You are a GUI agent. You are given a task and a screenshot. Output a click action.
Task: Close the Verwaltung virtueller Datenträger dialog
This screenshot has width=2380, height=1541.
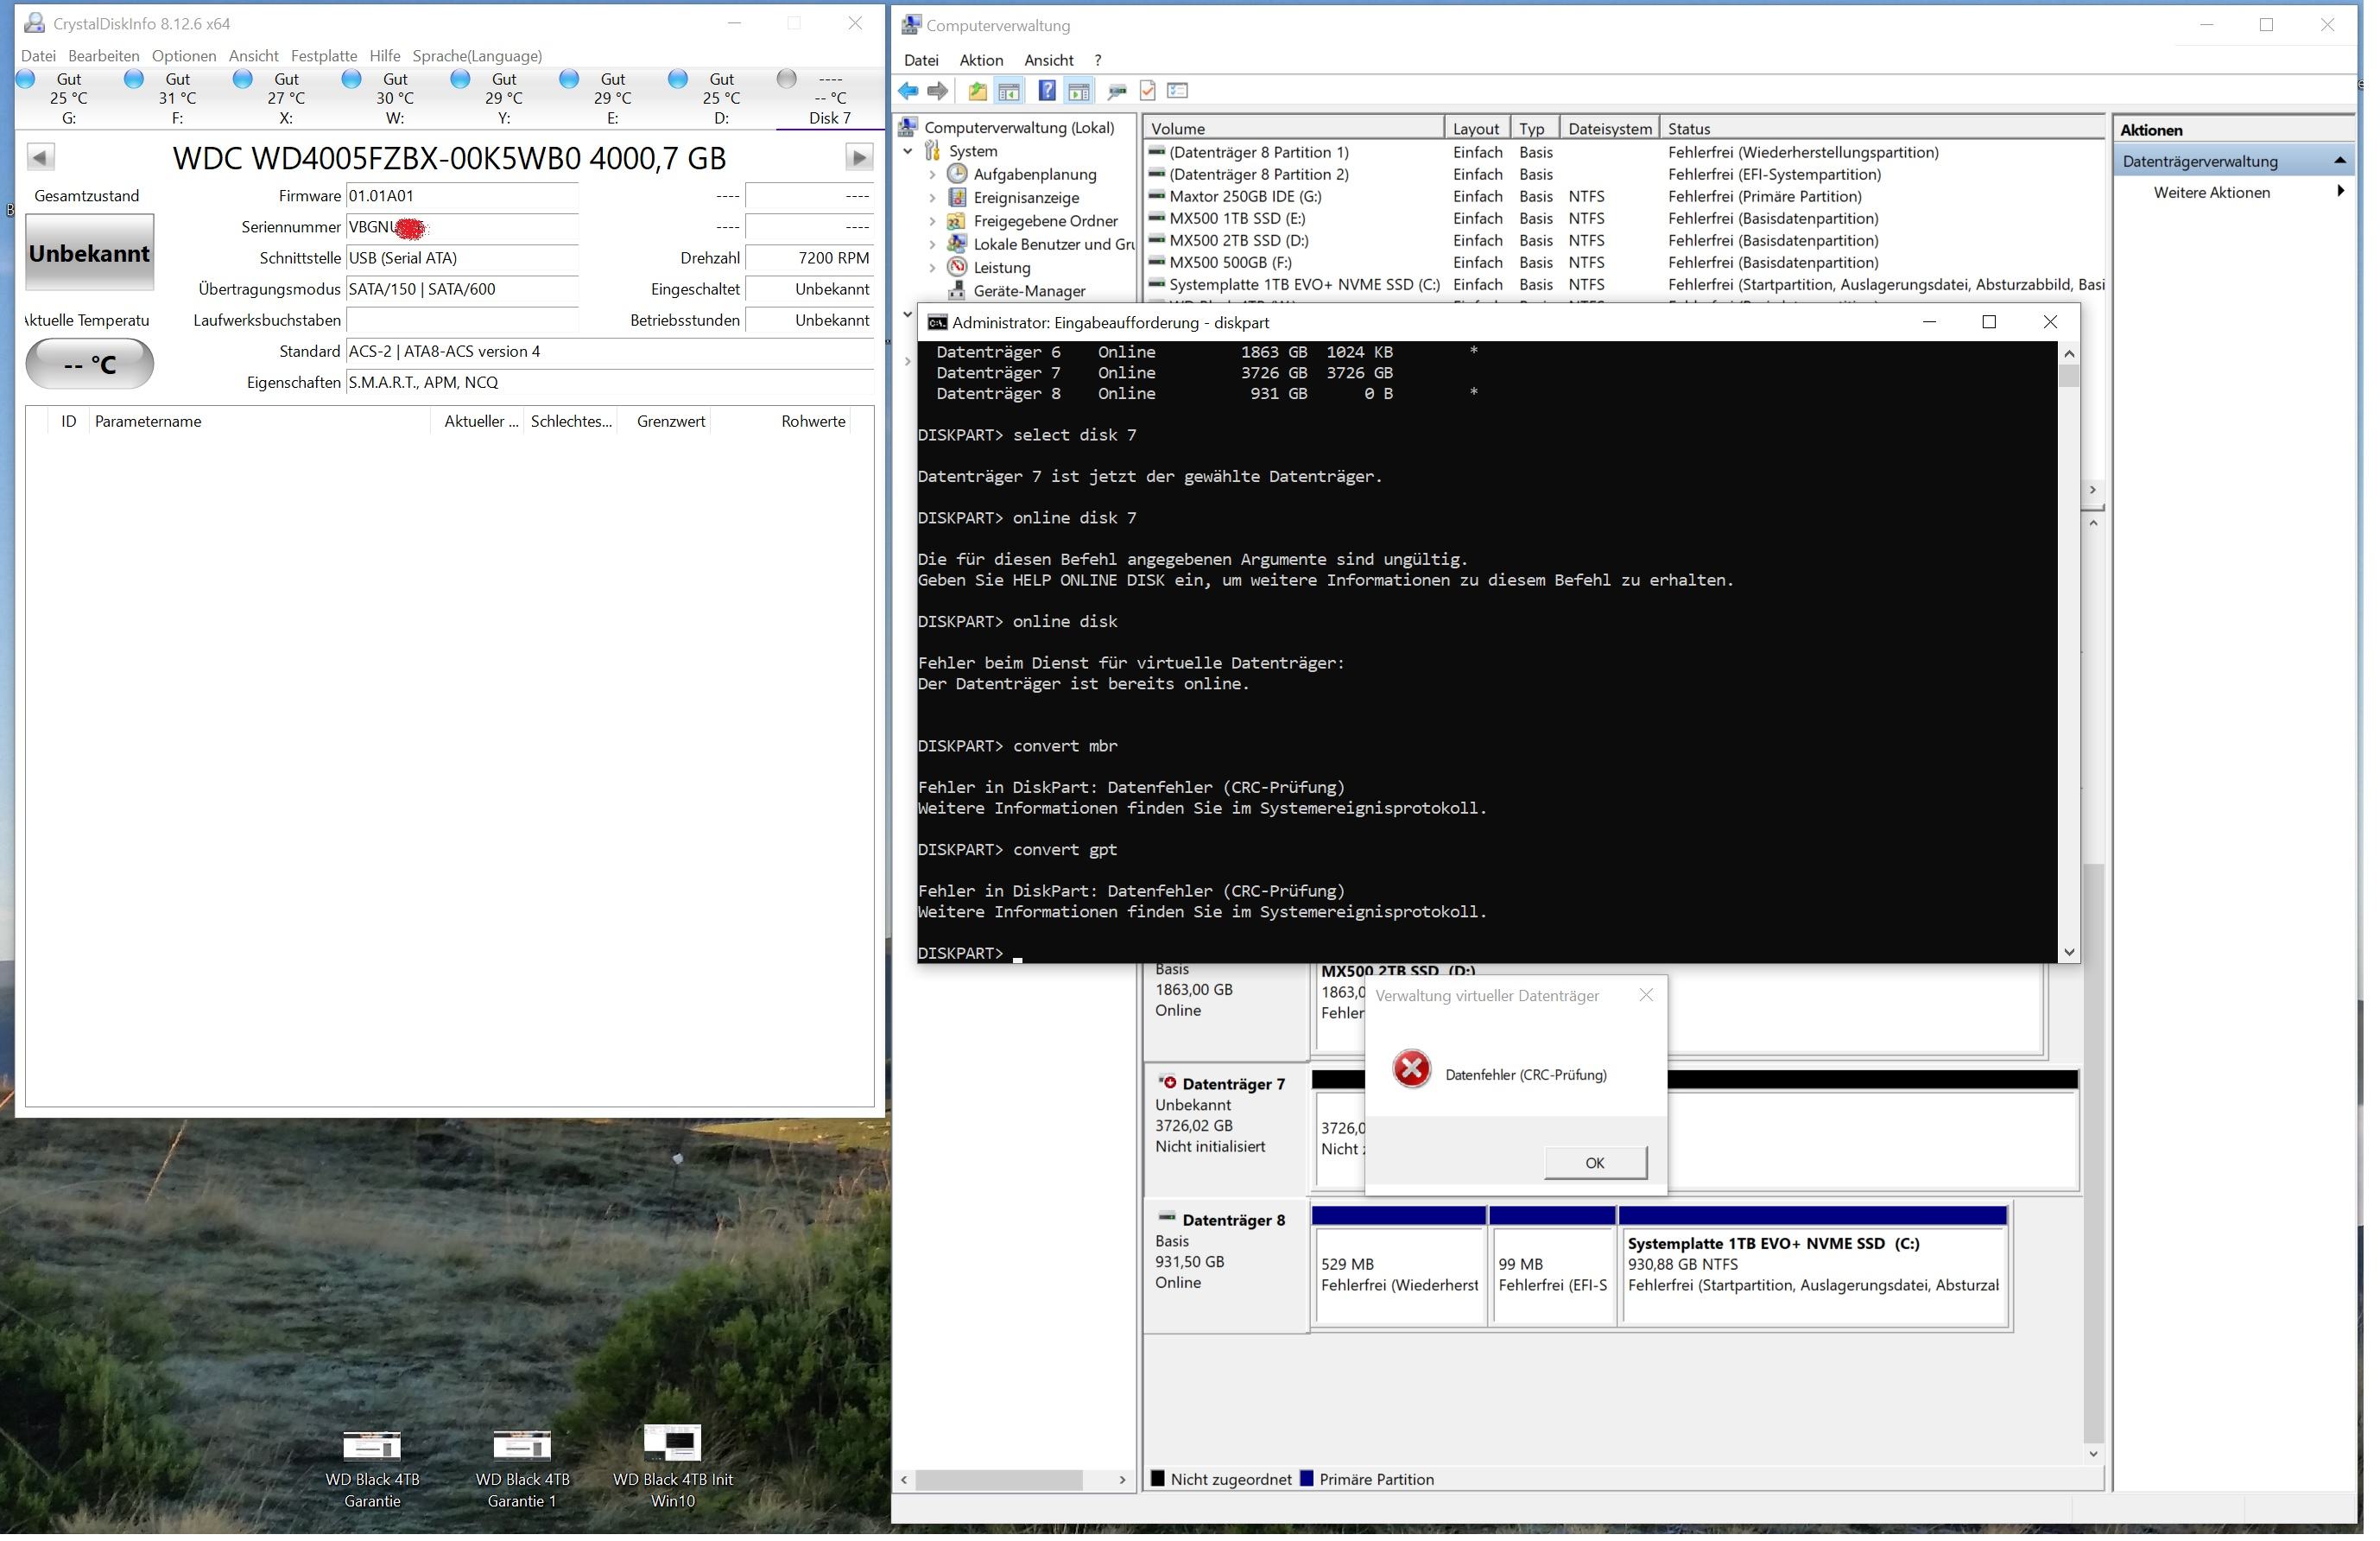click(1646, 995)
